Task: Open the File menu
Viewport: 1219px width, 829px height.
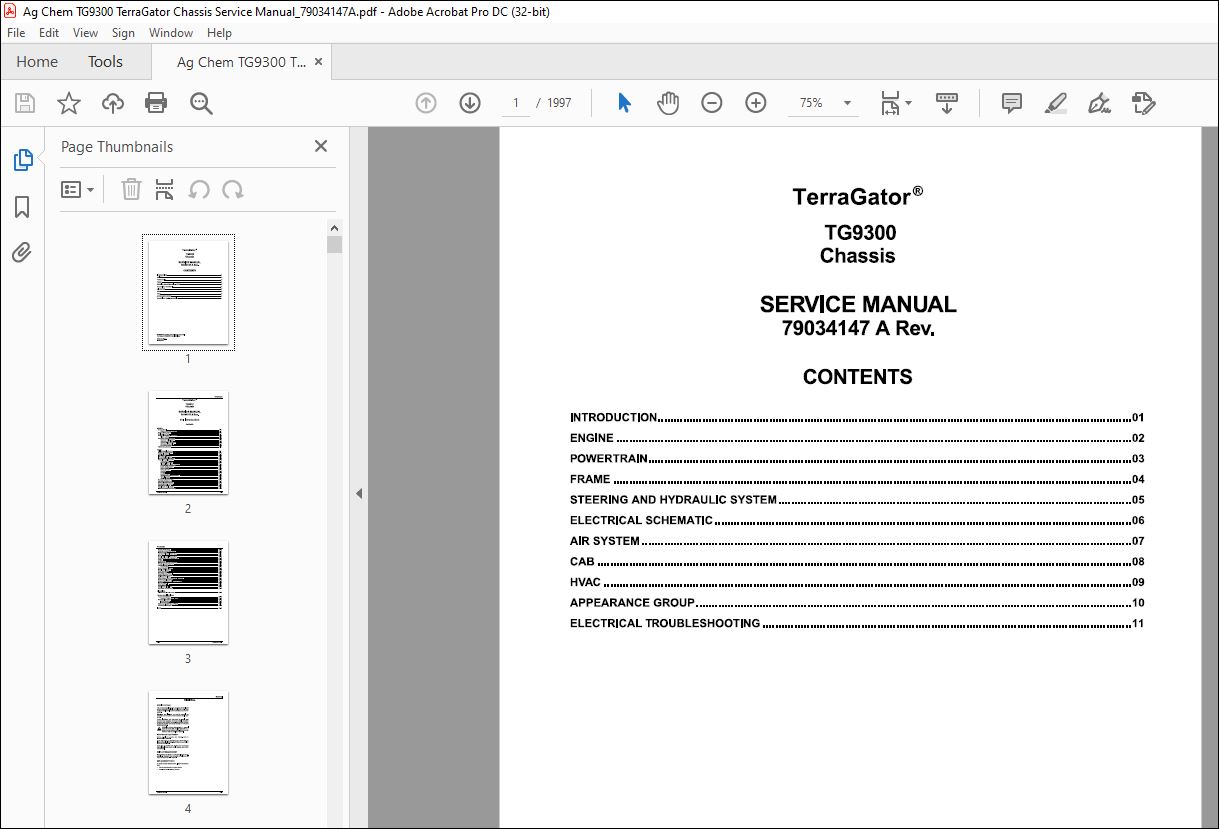Action: 16,33
